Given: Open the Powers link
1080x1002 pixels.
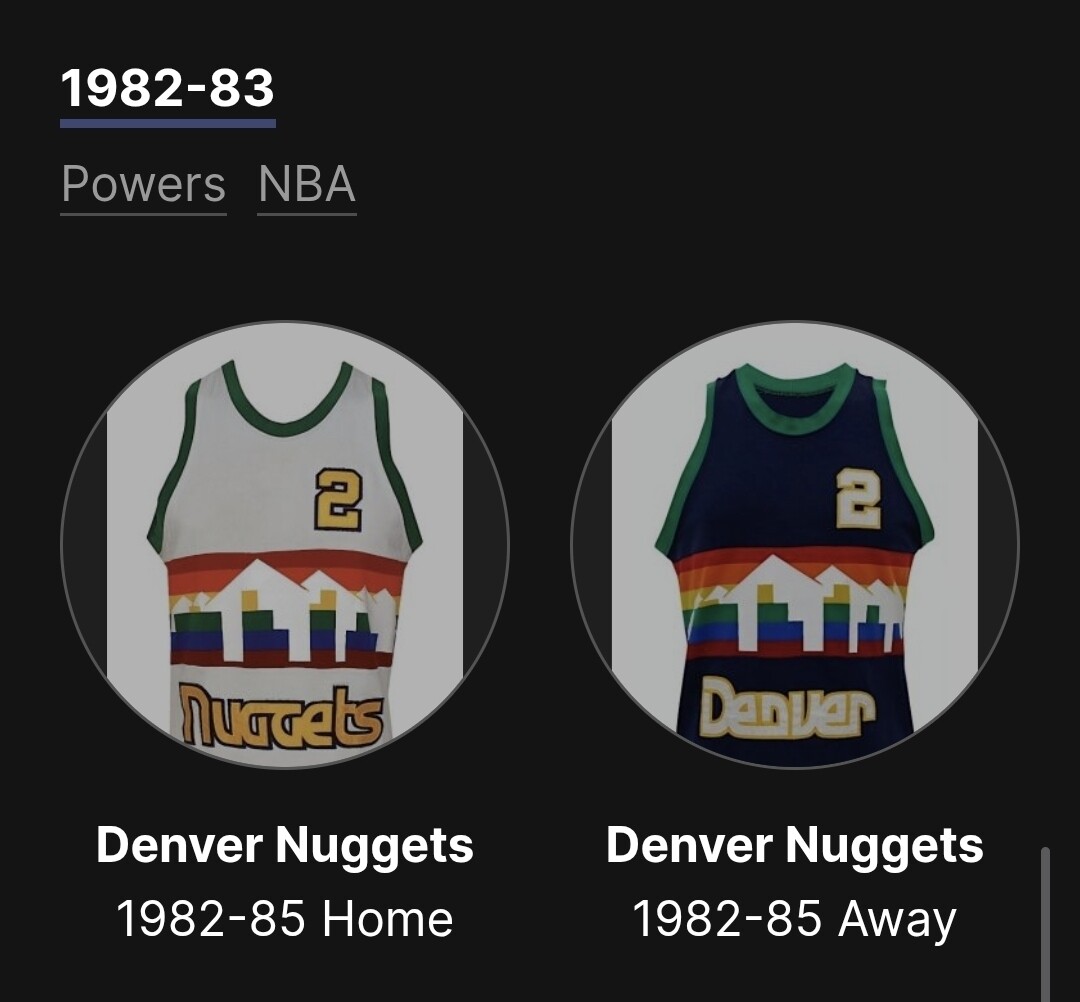Looking at the screenshot, I should (143, 184).
